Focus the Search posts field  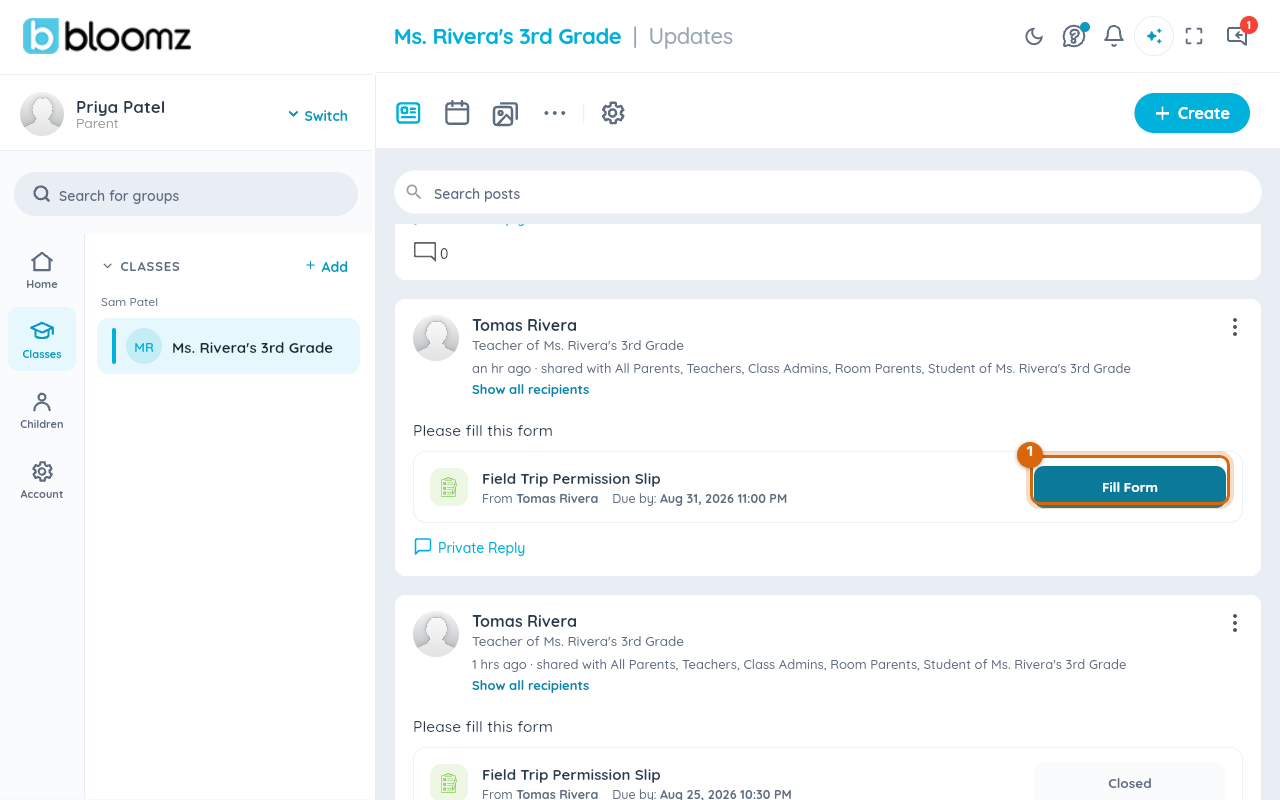pos(828,193)
